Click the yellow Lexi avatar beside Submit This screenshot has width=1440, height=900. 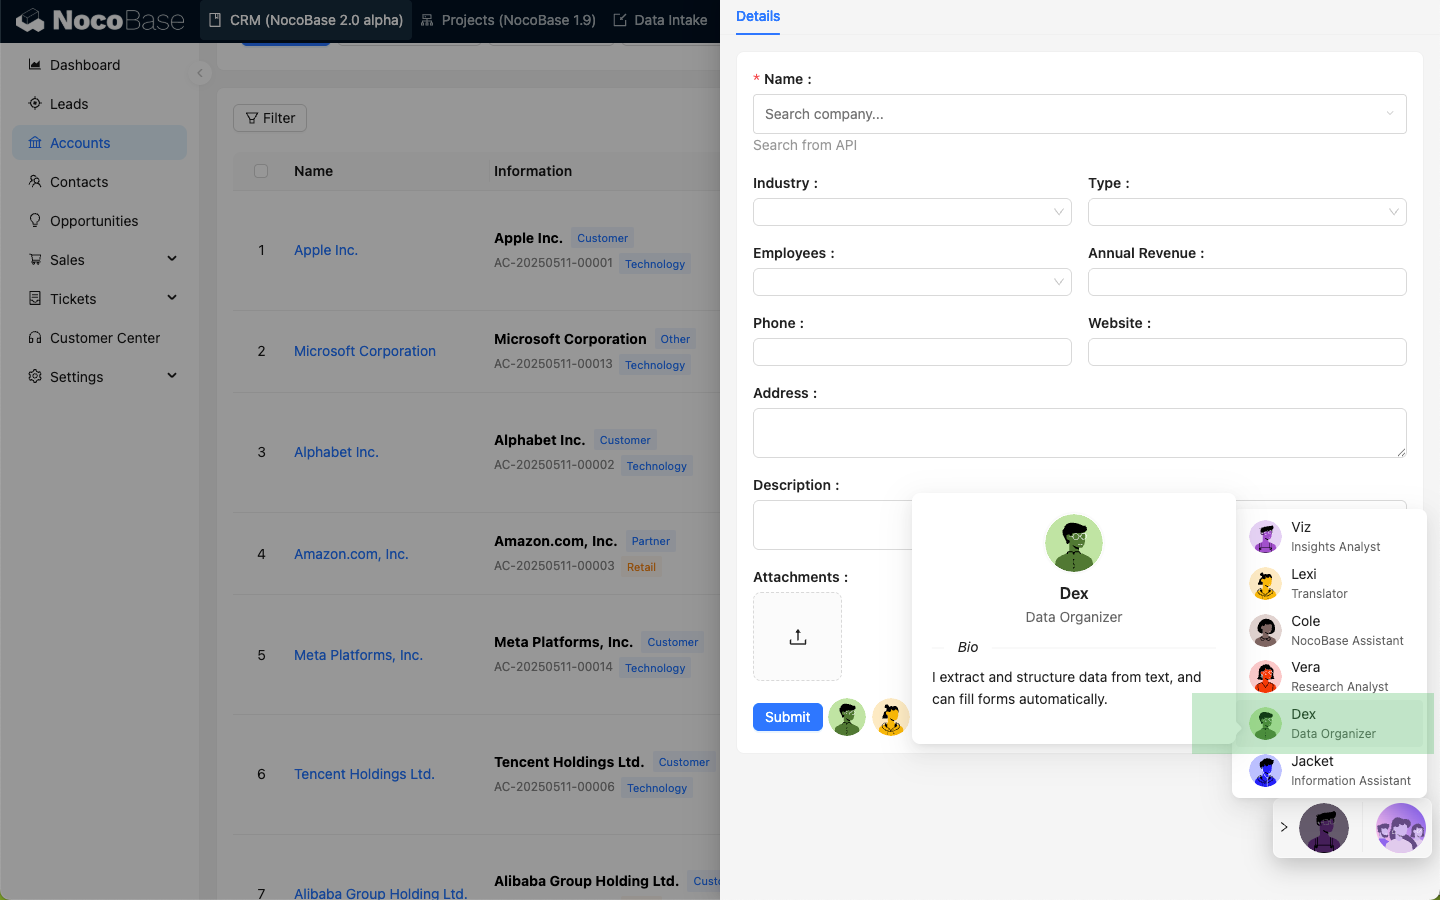[x=890, y=717]
